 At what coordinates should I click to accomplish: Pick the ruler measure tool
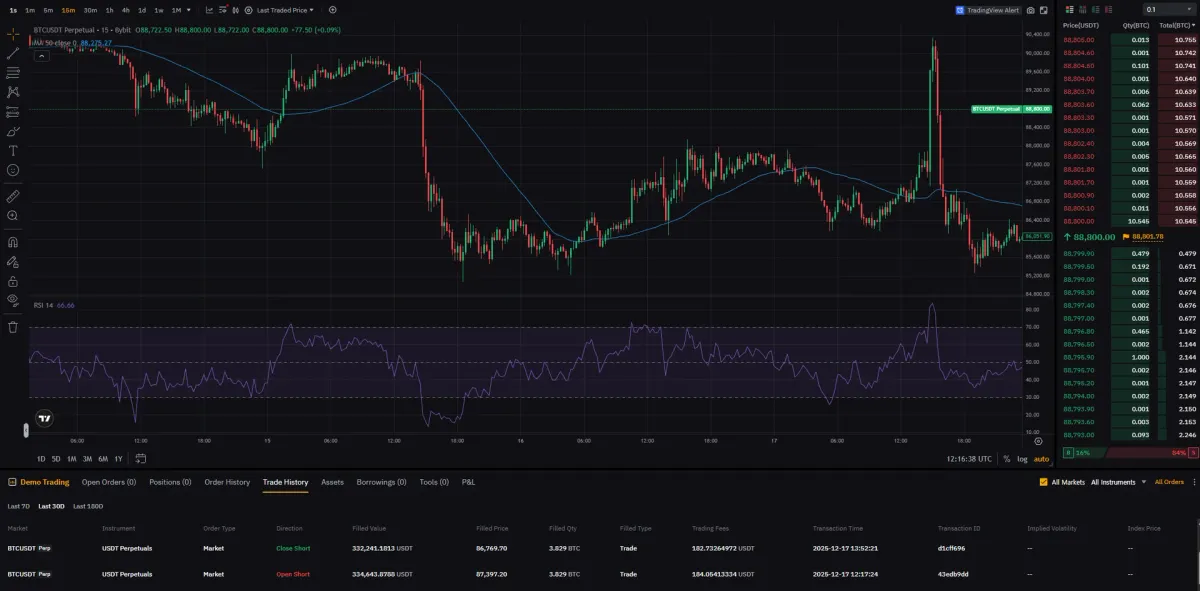(13, 196)
